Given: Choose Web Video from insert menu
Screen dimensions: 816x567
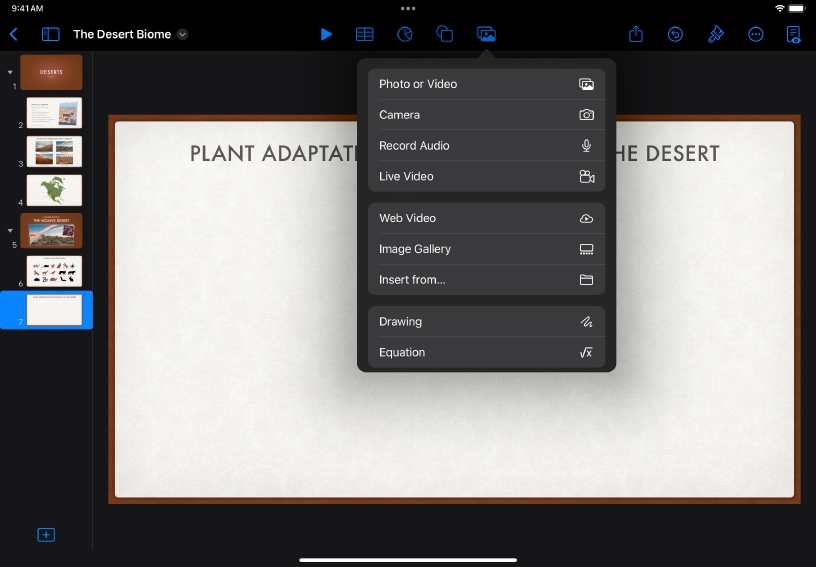Looking at the screenshot, I should pyautogui.click(x=486, y=218).
